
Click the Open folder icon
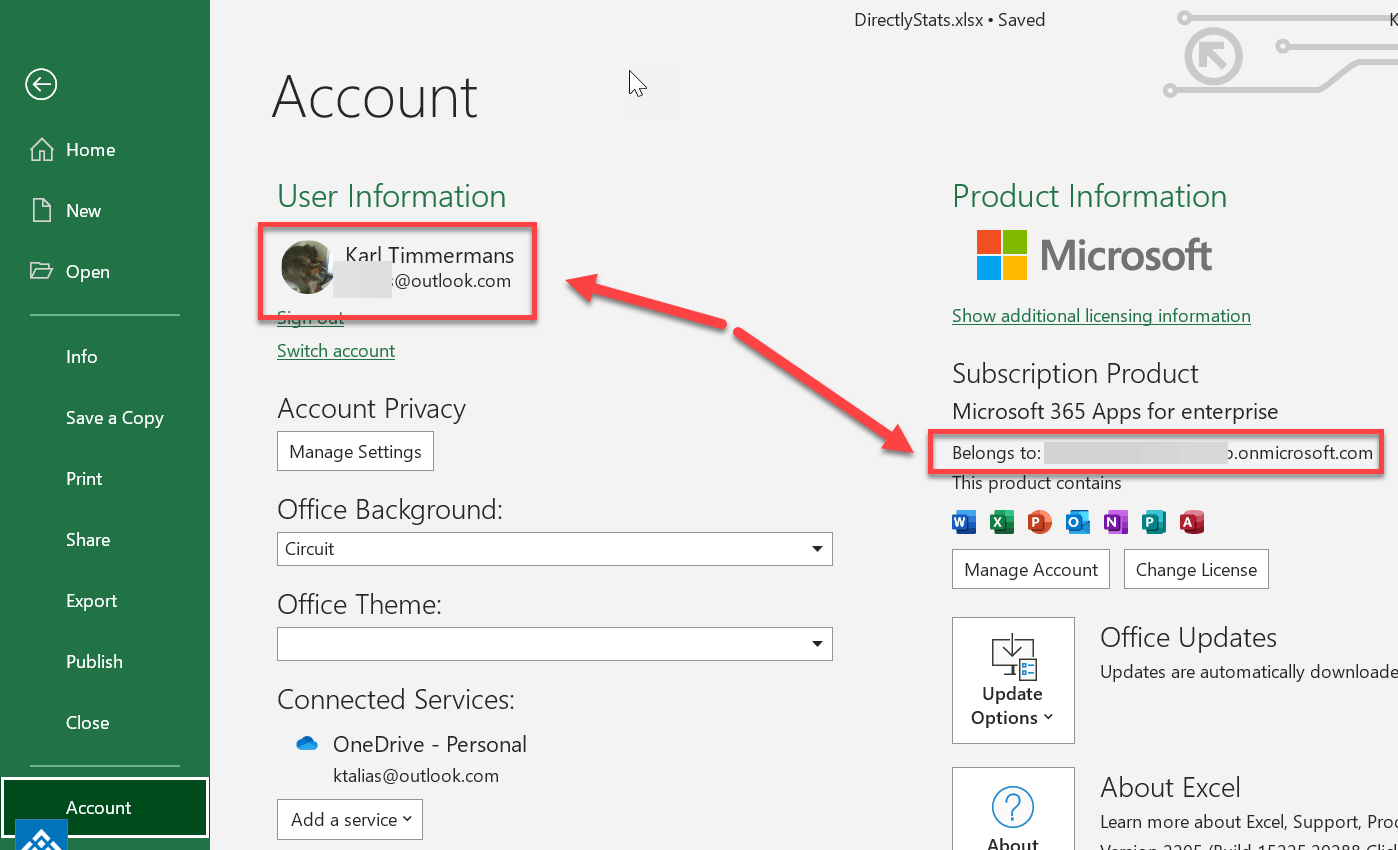point(41,271)
